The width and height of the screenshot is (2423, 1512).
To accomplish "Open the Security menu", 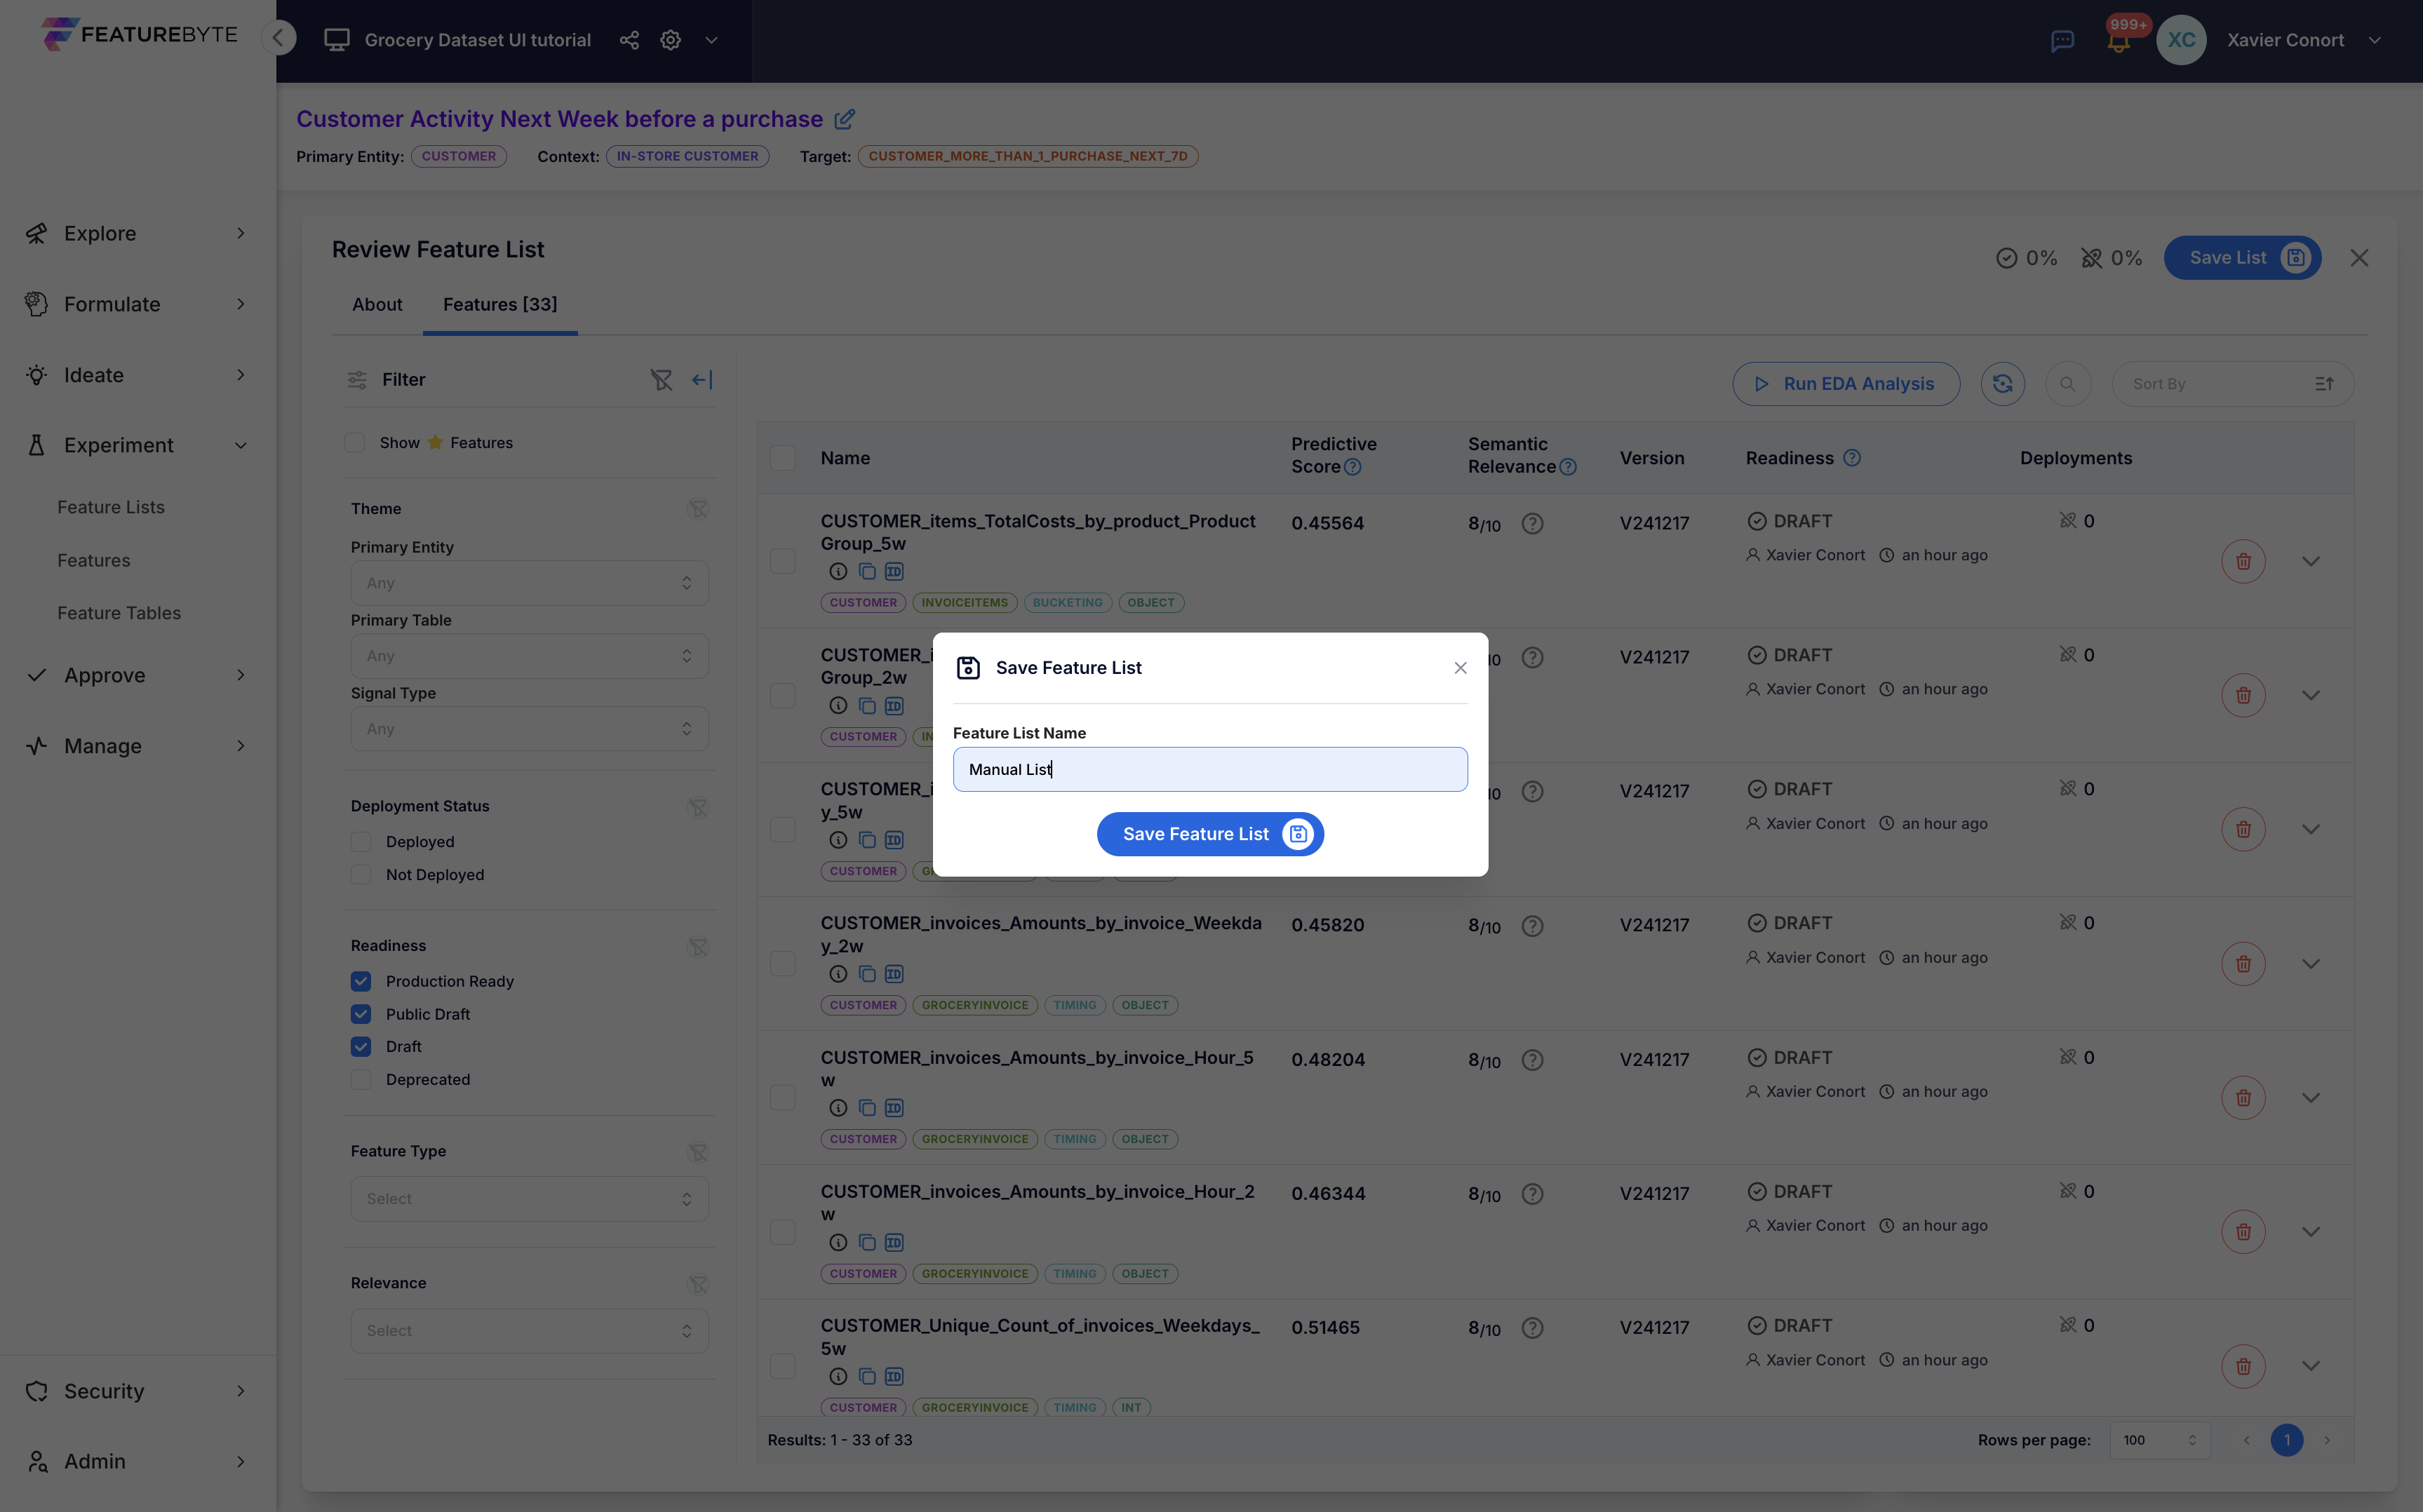I will 138,1391.
